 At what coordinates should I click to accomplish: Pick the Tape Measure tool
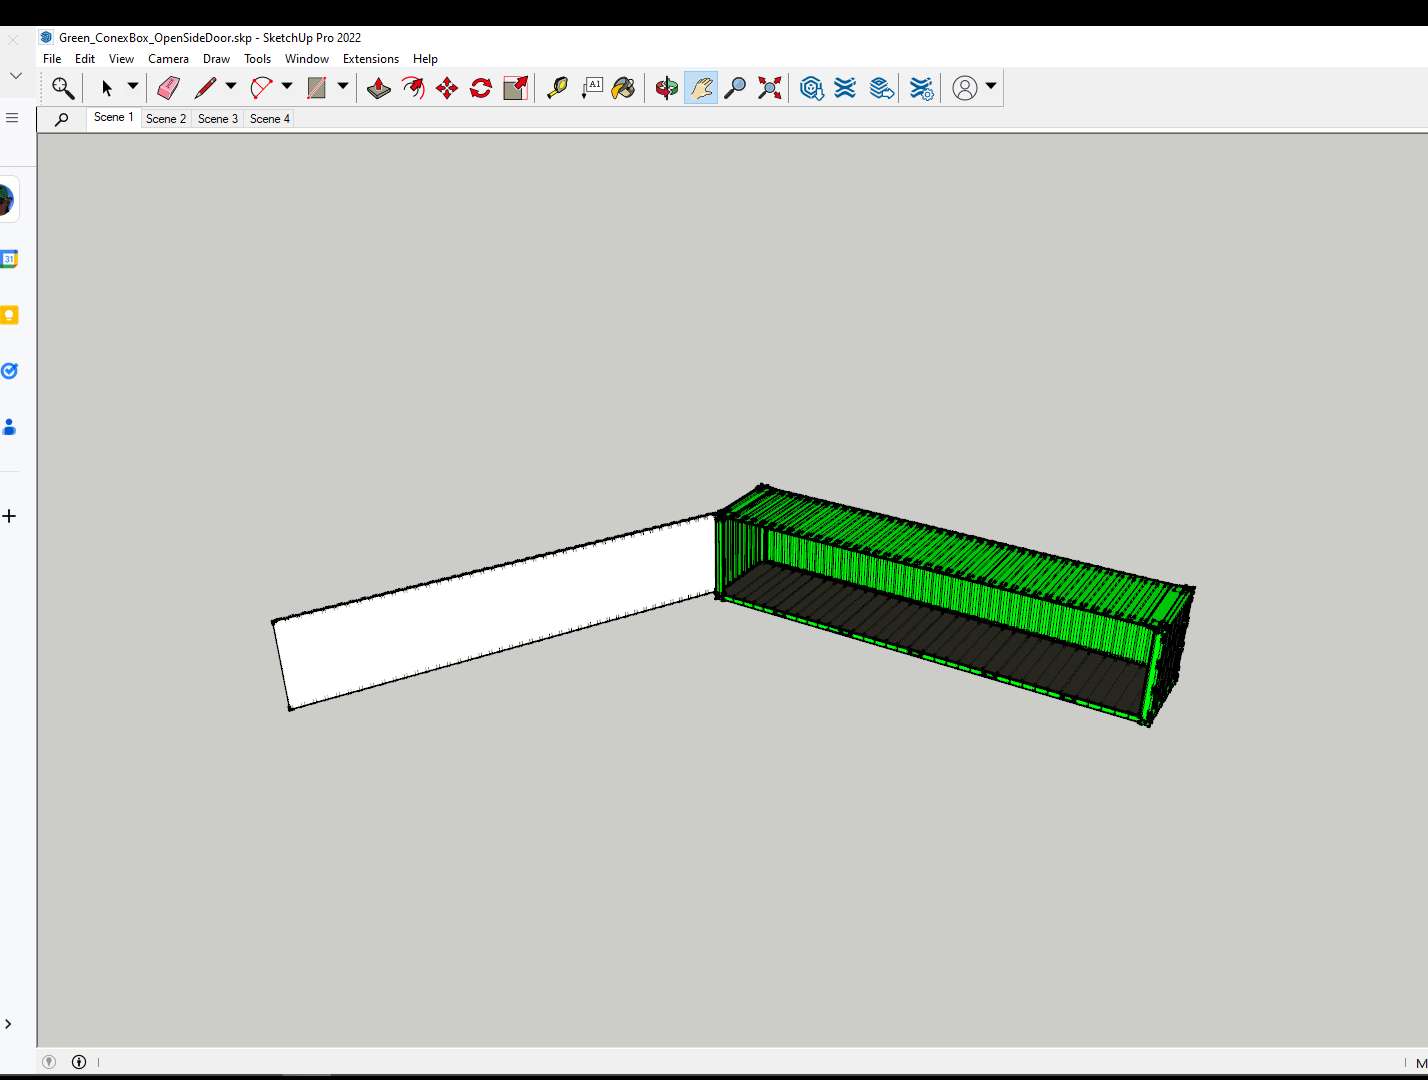coord(557,88)
